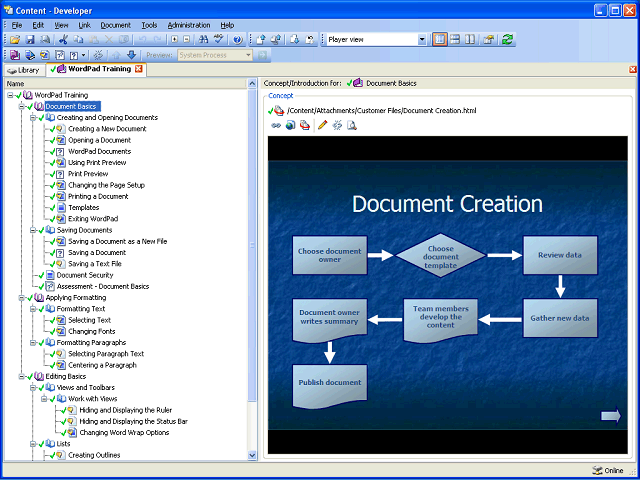
Task: Click the Copy icon in toolbar
Action: click(78, 40)
